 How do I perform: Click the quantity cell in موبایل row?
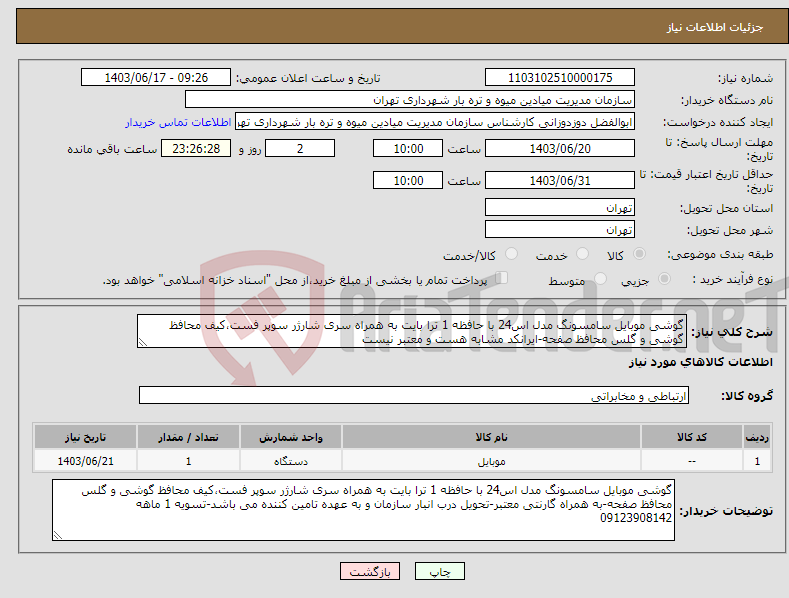tap(188, 461)
